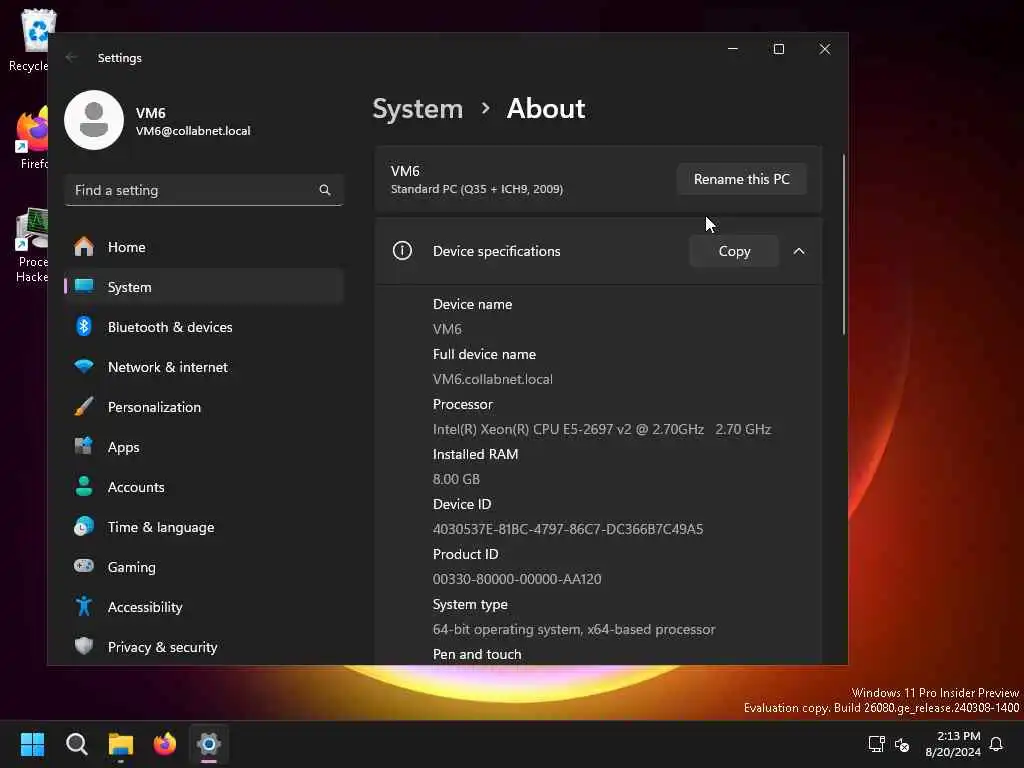Click the System type value 64-bit operating system
Image resolution: width=1024 pixels, height=768 pixels.
tap(573, 629)
